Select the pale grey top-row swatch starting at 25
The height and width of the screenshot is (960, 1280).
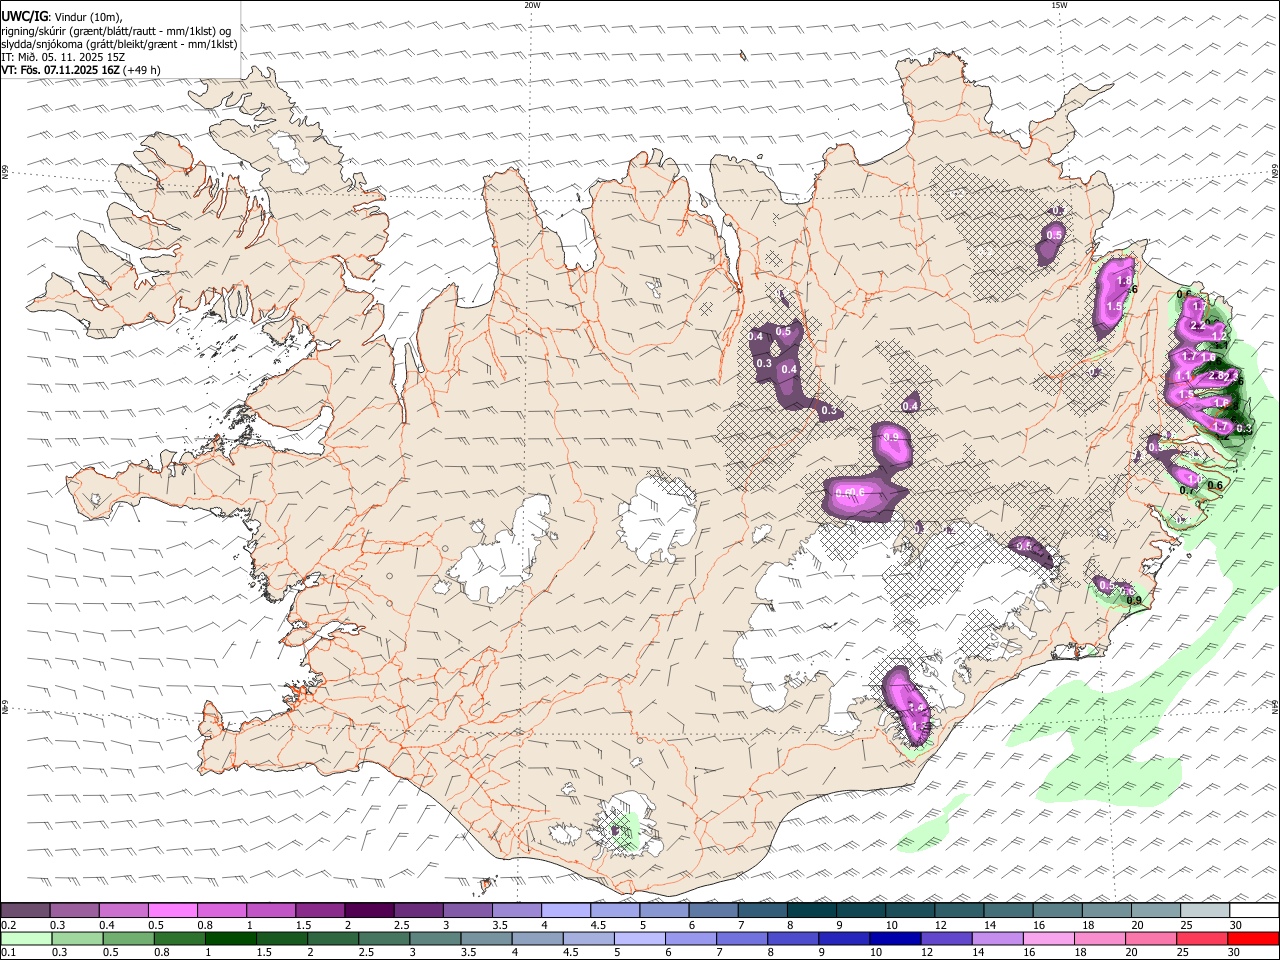1204,911
